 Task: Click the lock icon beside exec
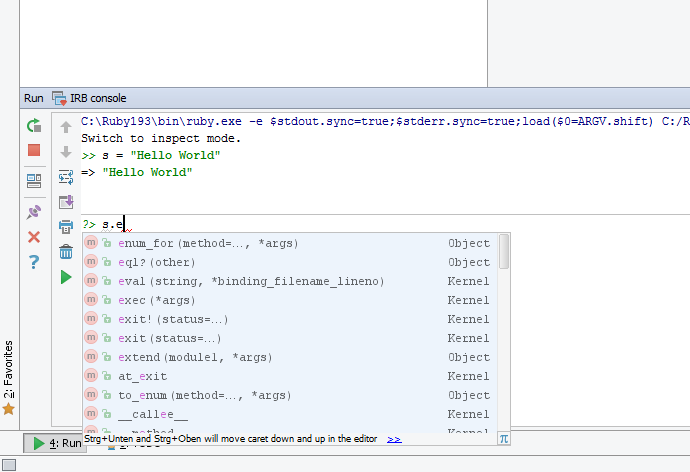coord(106,300)
